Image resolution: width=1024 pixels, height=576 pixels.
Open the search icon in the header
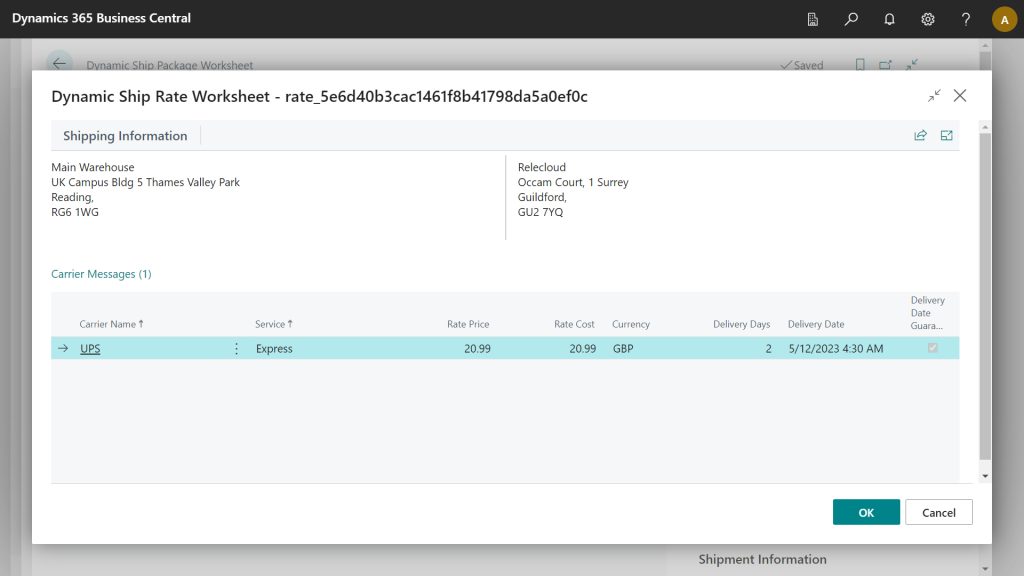(x=851, y=19)
